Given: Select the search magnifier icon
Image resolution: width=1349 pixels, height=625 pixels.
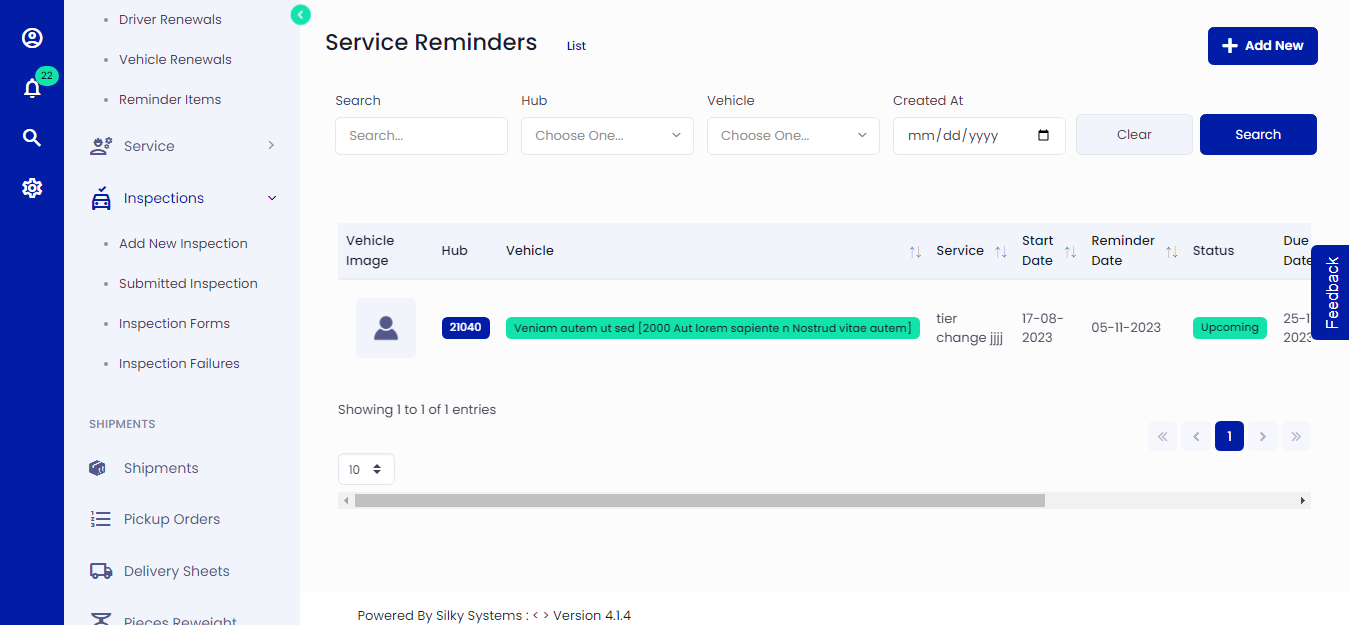Looking at the screenshot, I should coord(32,137).
